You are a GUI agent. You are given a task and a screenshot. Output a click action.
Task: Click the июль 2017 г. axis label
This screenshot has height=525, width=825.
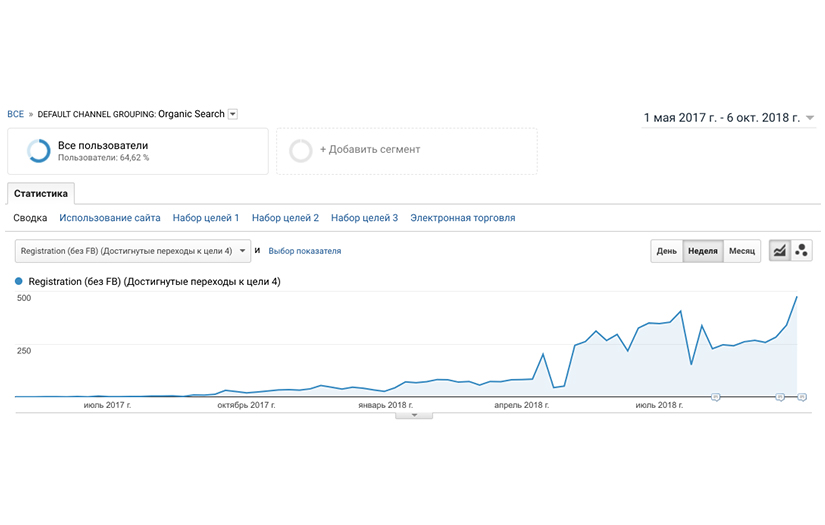(107, 405)
